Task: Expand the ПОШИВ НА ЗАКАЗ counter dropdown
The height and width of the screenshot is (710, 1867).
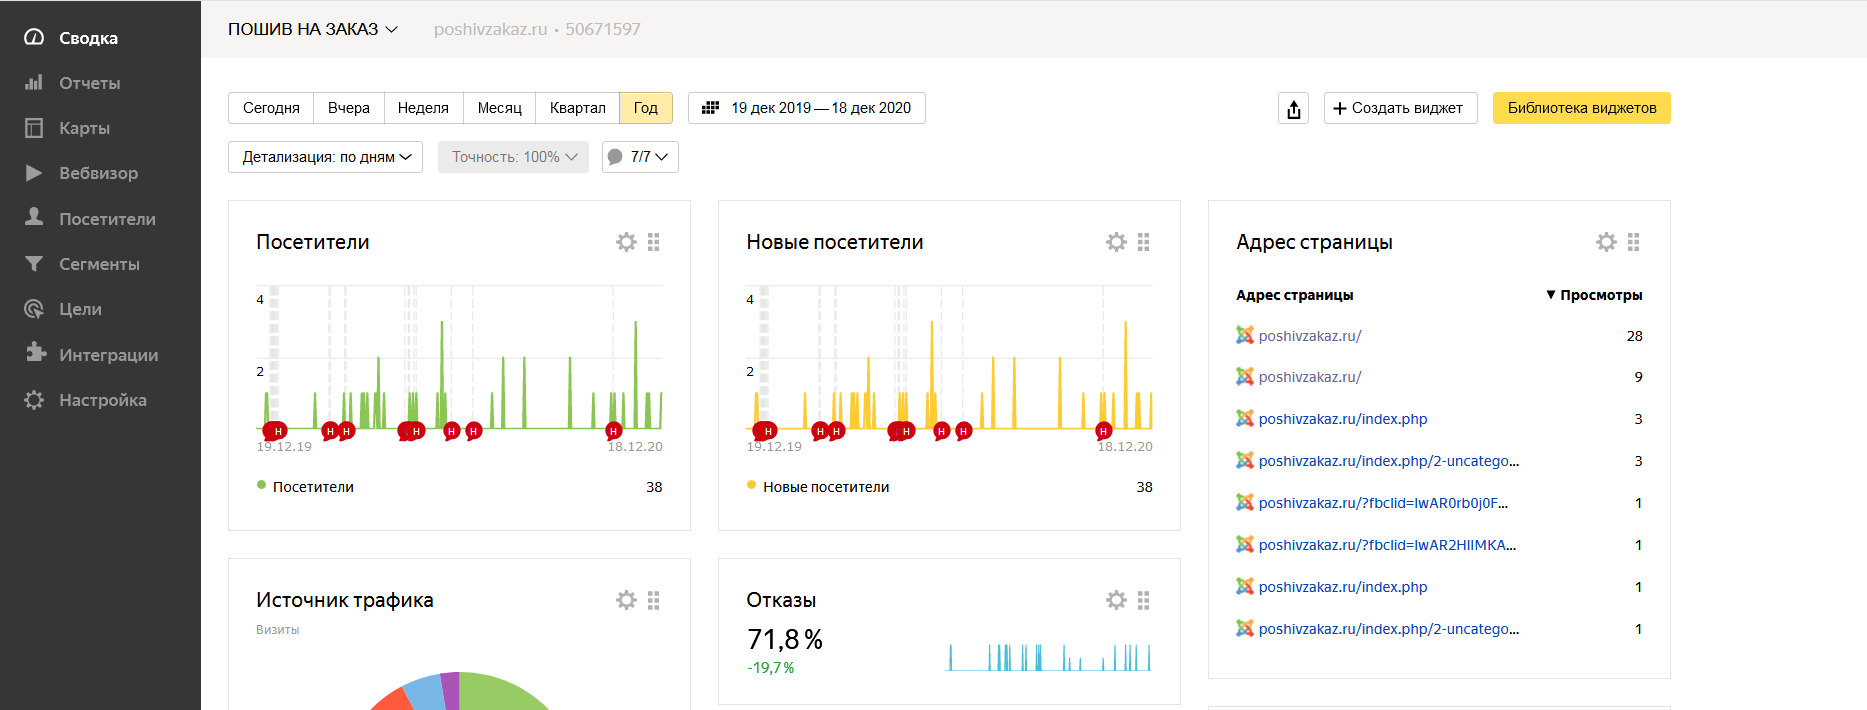Action: click(x=313, y=29)
